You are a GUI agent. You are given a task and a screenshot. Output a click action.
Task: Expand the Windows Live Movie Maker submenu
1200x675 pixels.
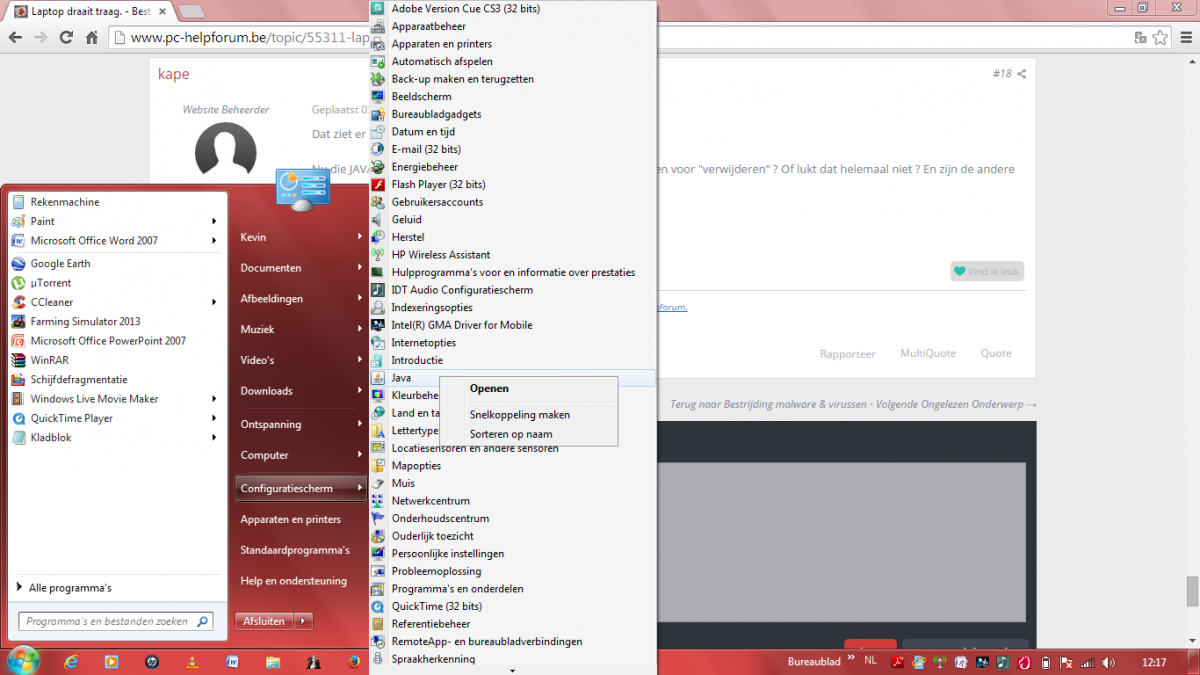click(214, 399)
